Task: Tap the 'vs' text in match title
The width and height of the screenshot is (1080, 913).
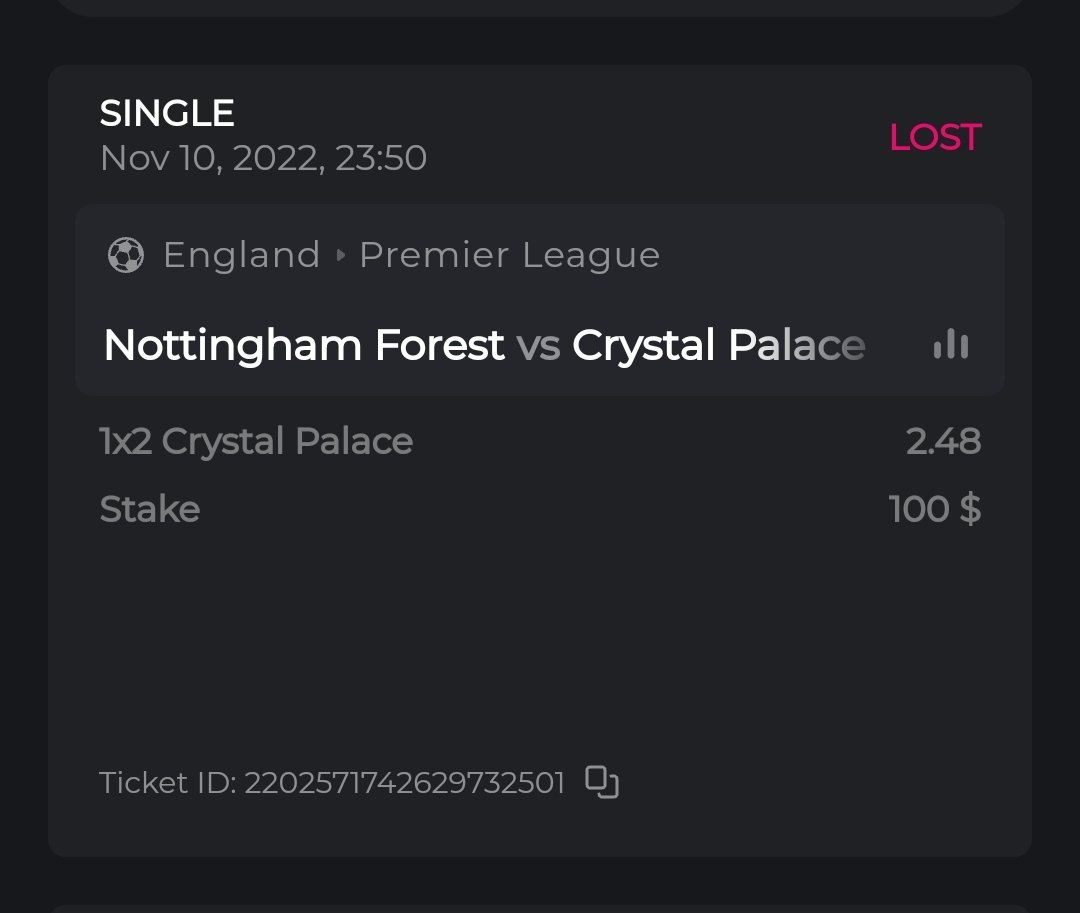Action: 538,346
